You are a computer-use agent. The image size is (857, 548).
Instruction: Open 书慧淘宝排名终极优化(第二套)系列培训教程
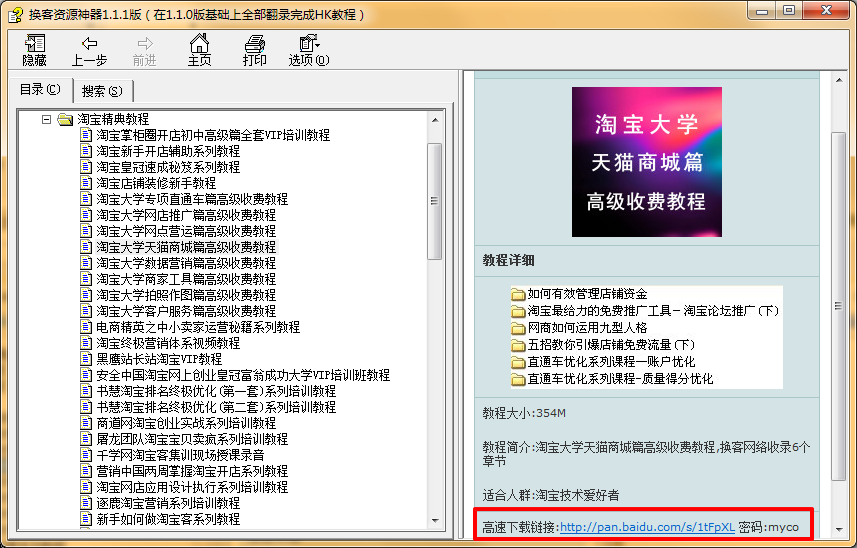click(216, 407)
